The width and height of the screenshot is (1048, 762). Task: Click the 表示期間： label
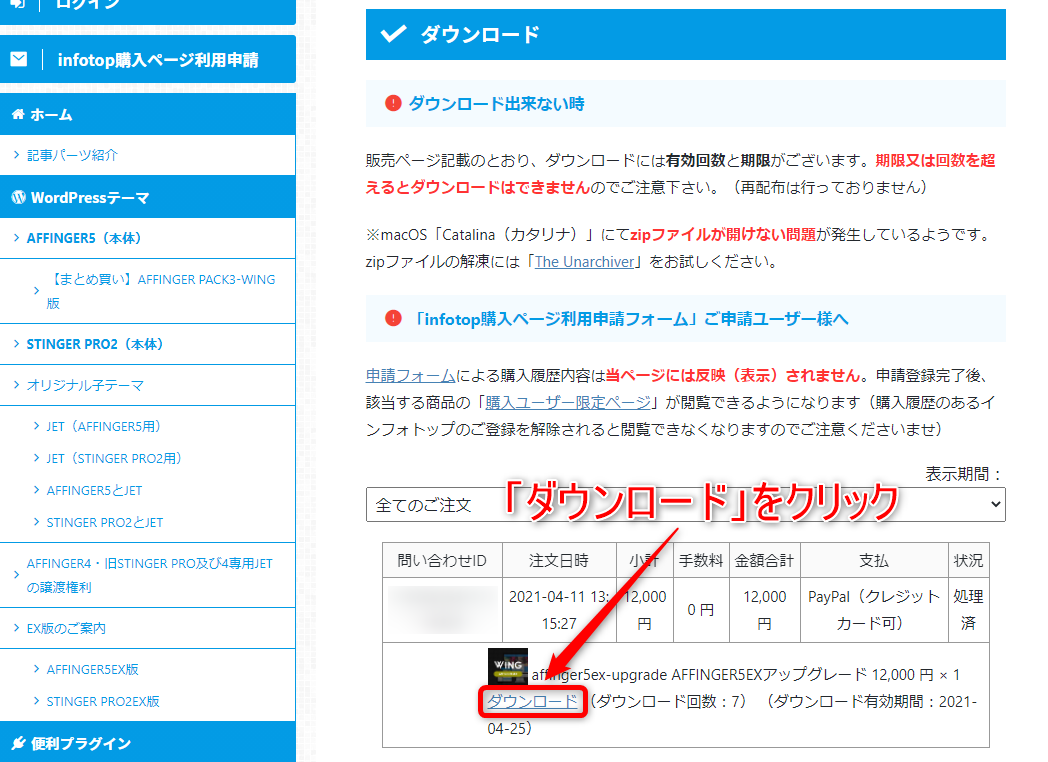964,474
